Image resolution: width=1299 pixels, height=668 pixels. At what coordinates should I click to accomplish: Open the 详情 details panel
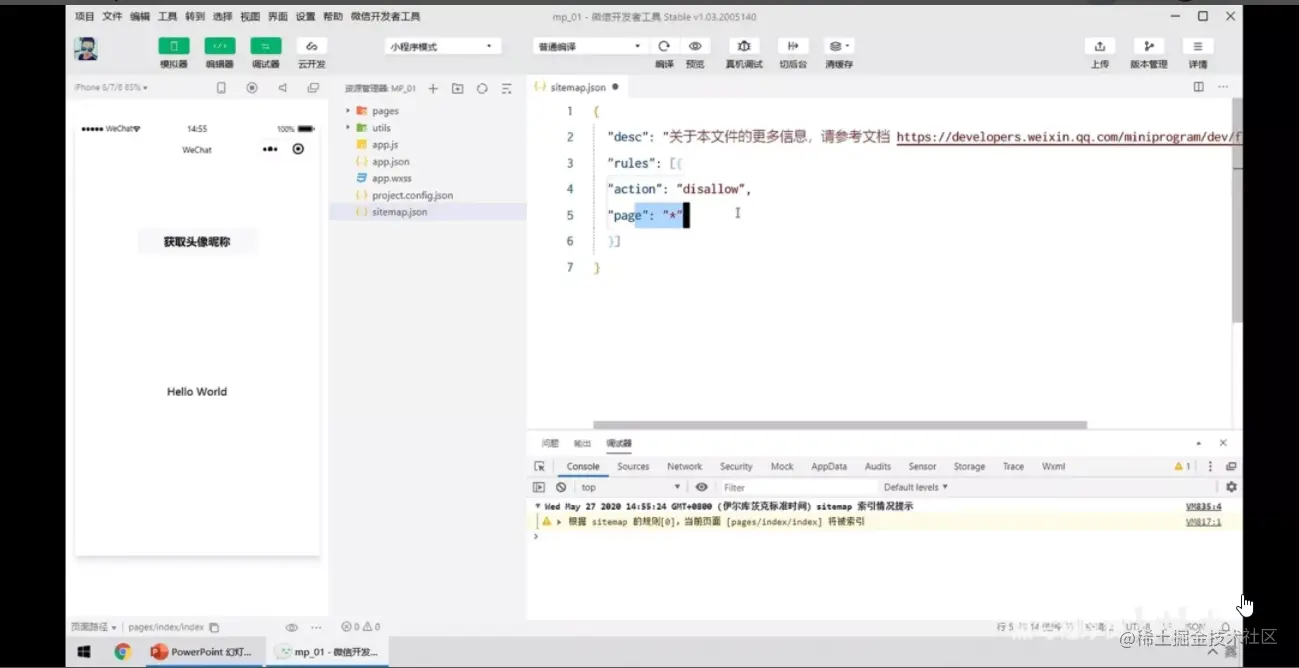1197,46
